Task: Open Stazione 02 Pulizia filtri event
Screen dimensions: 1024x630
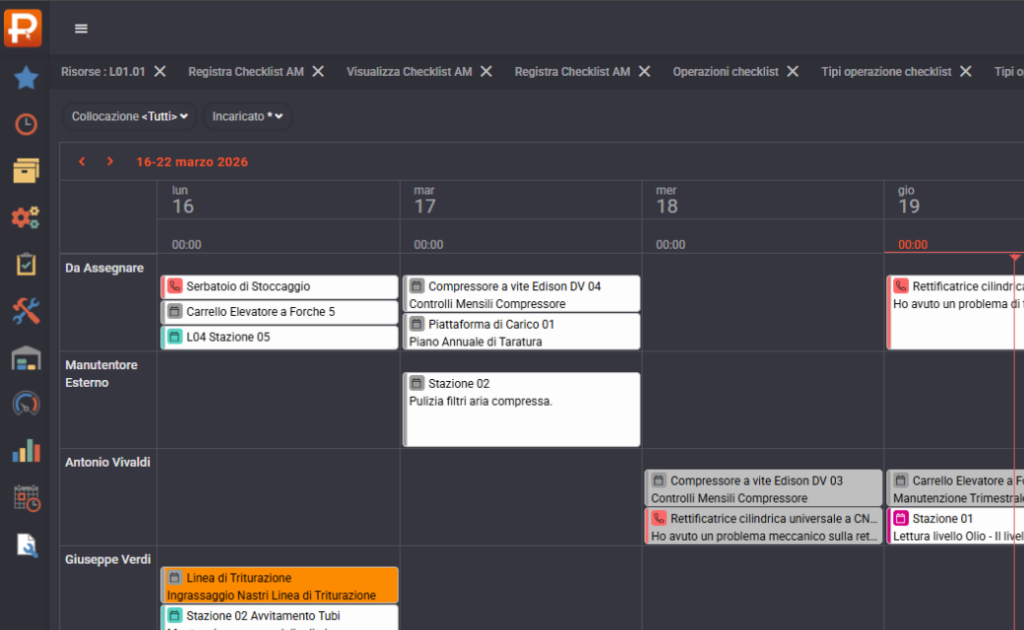Action: click(x=522, y=409)
